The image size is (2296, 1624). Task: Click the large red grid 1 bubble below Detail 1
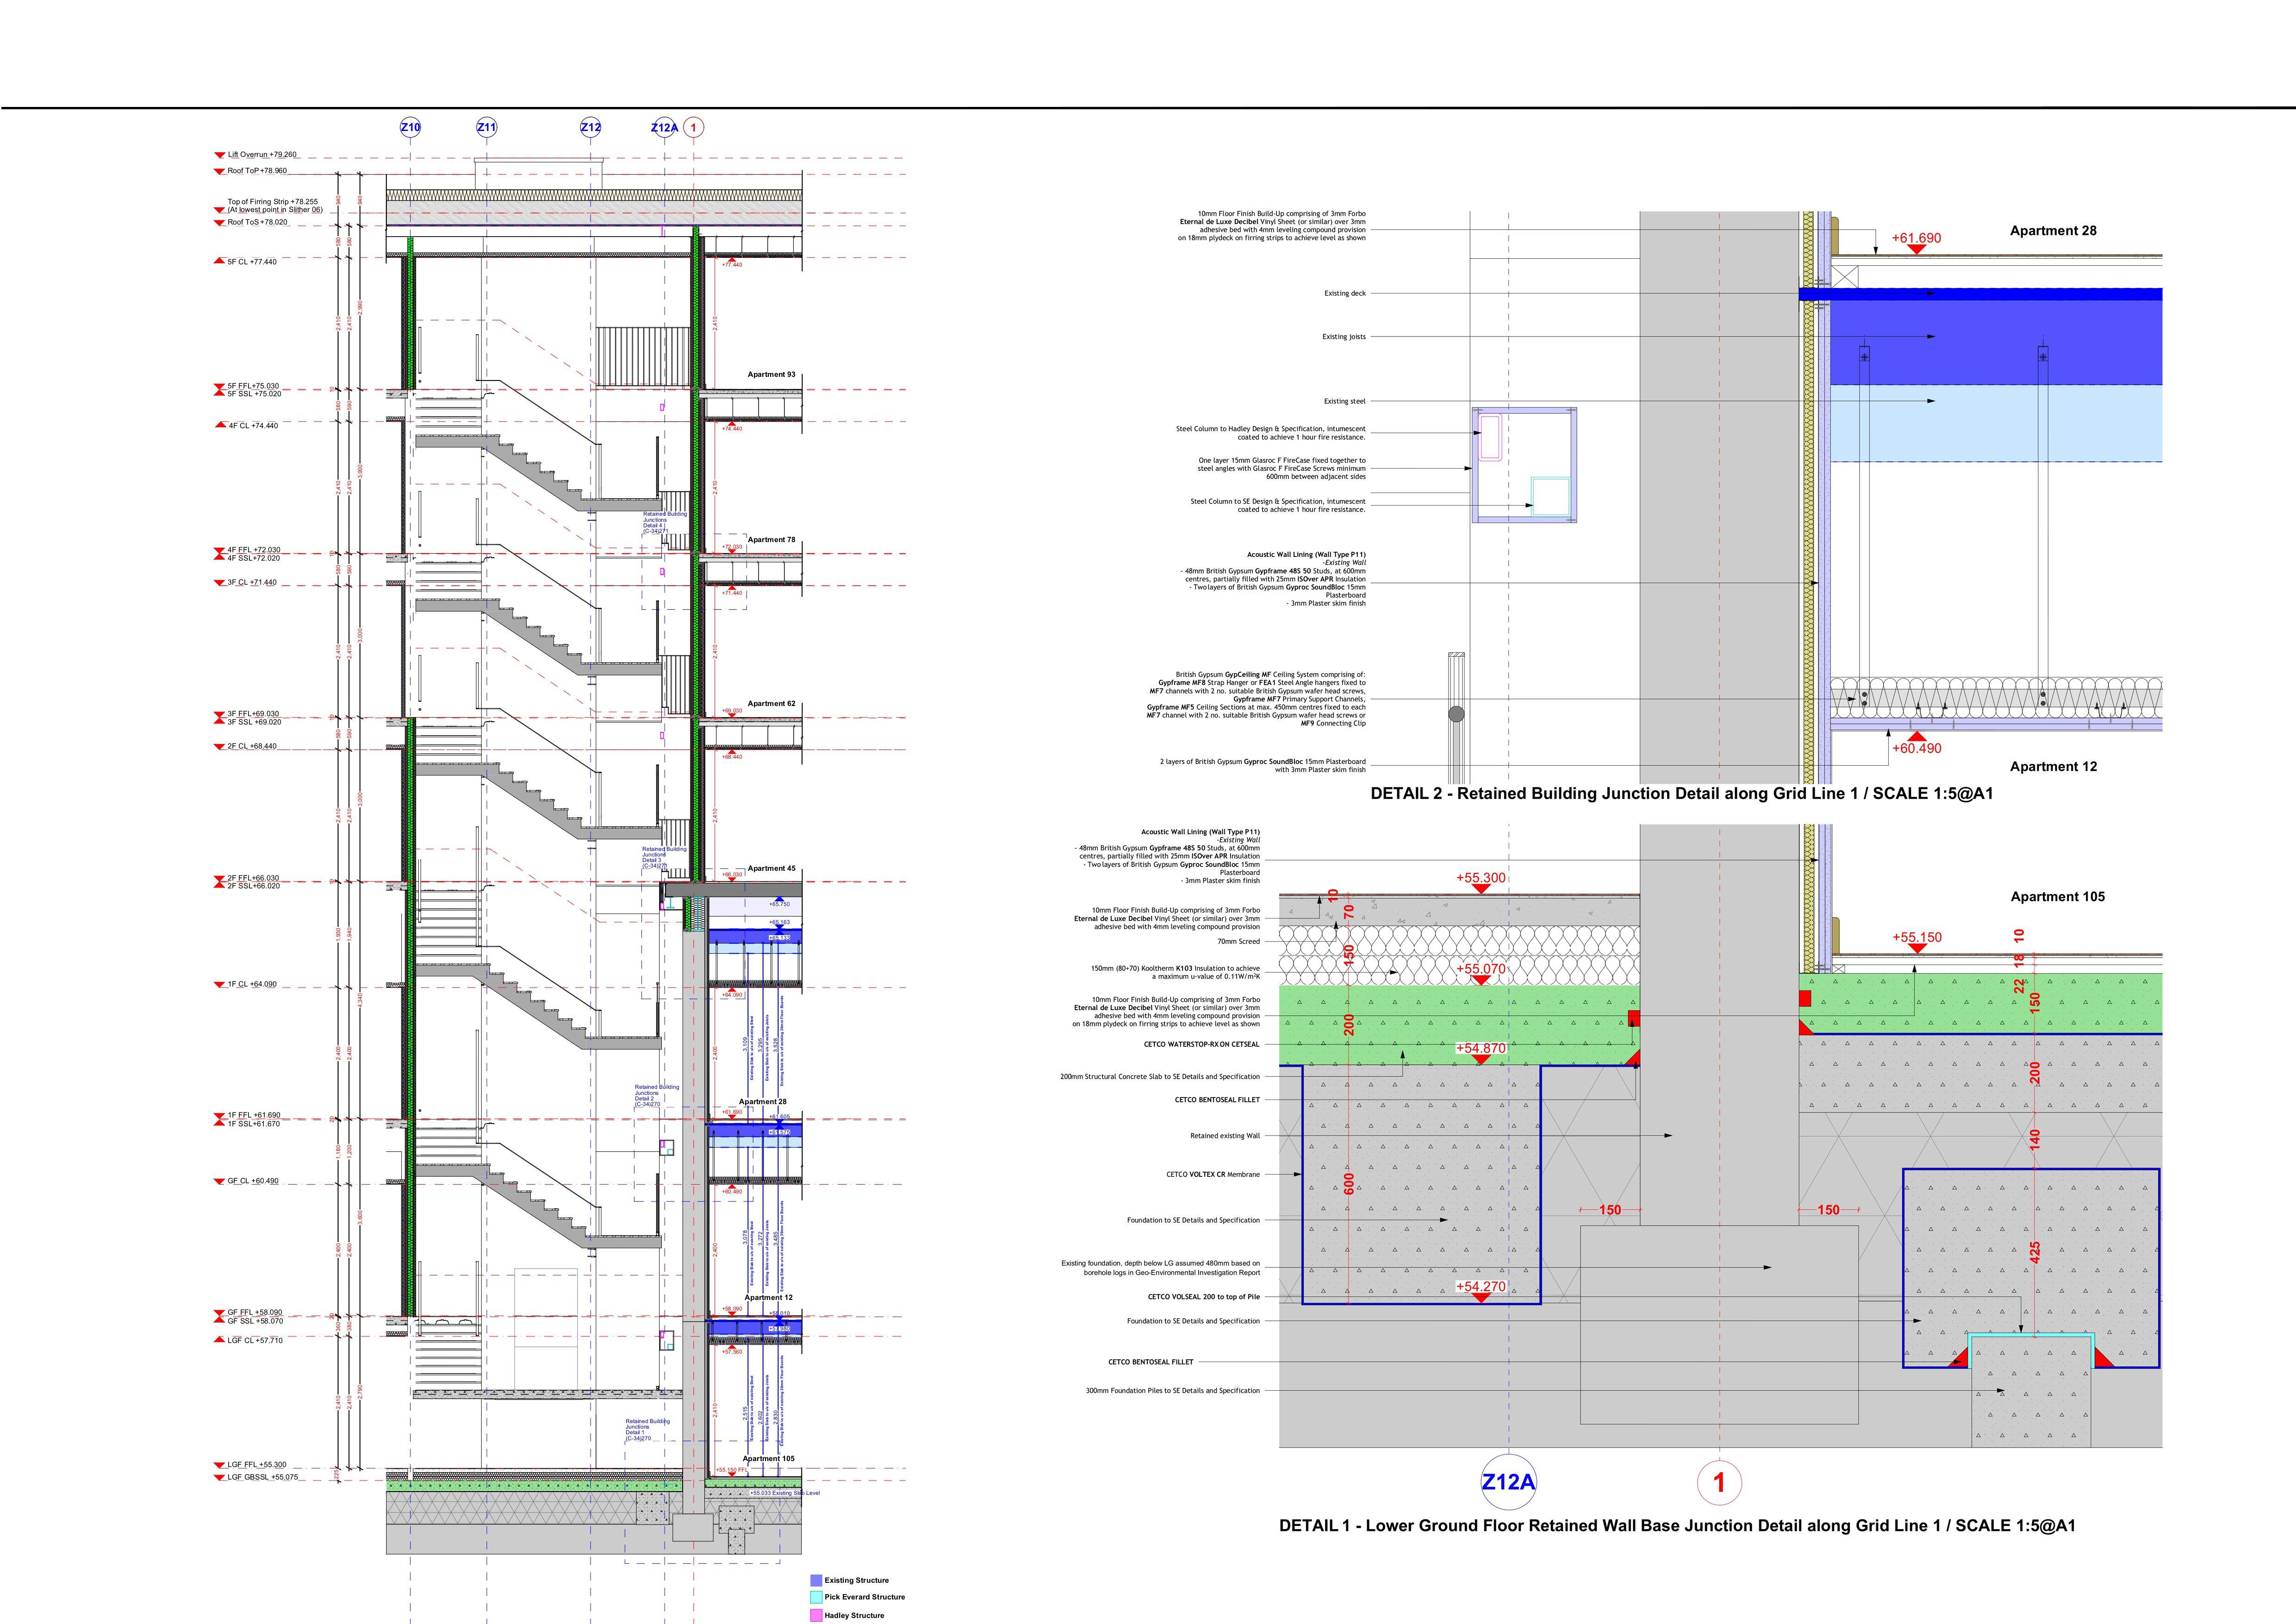(x=1719, y=1482)
